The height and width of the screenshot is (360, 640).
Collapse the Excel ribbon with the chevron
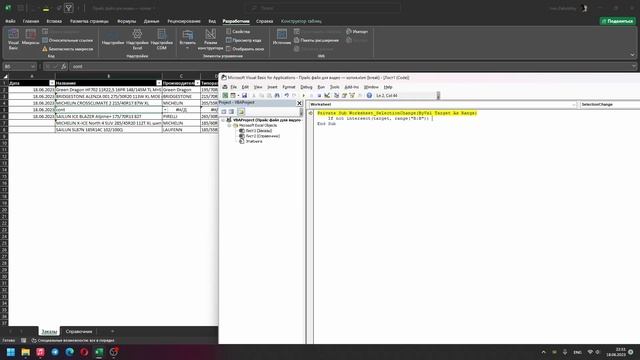(x=632, y=55)
